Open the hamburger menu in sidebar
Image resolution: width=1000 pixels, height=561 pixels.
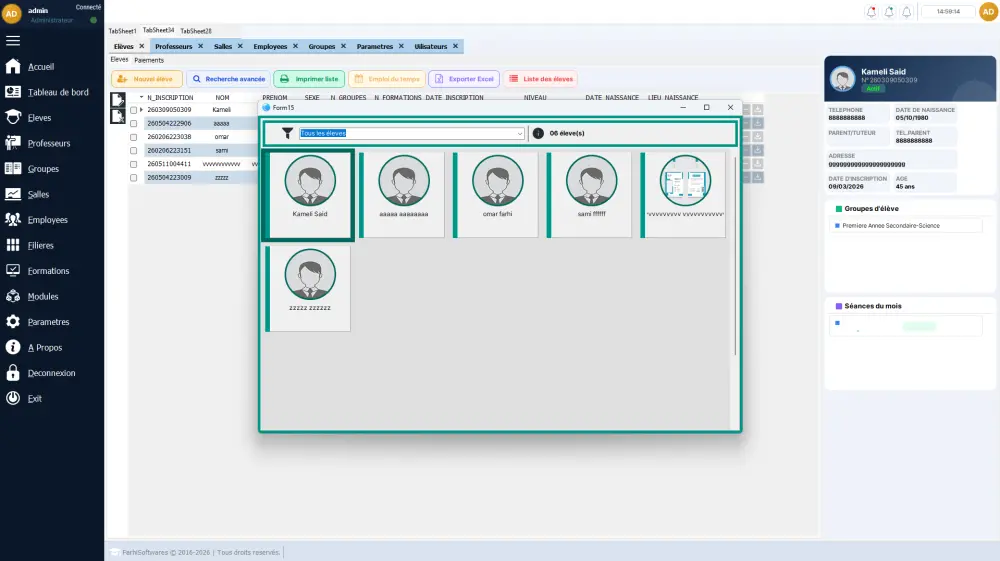coord(13,41)
